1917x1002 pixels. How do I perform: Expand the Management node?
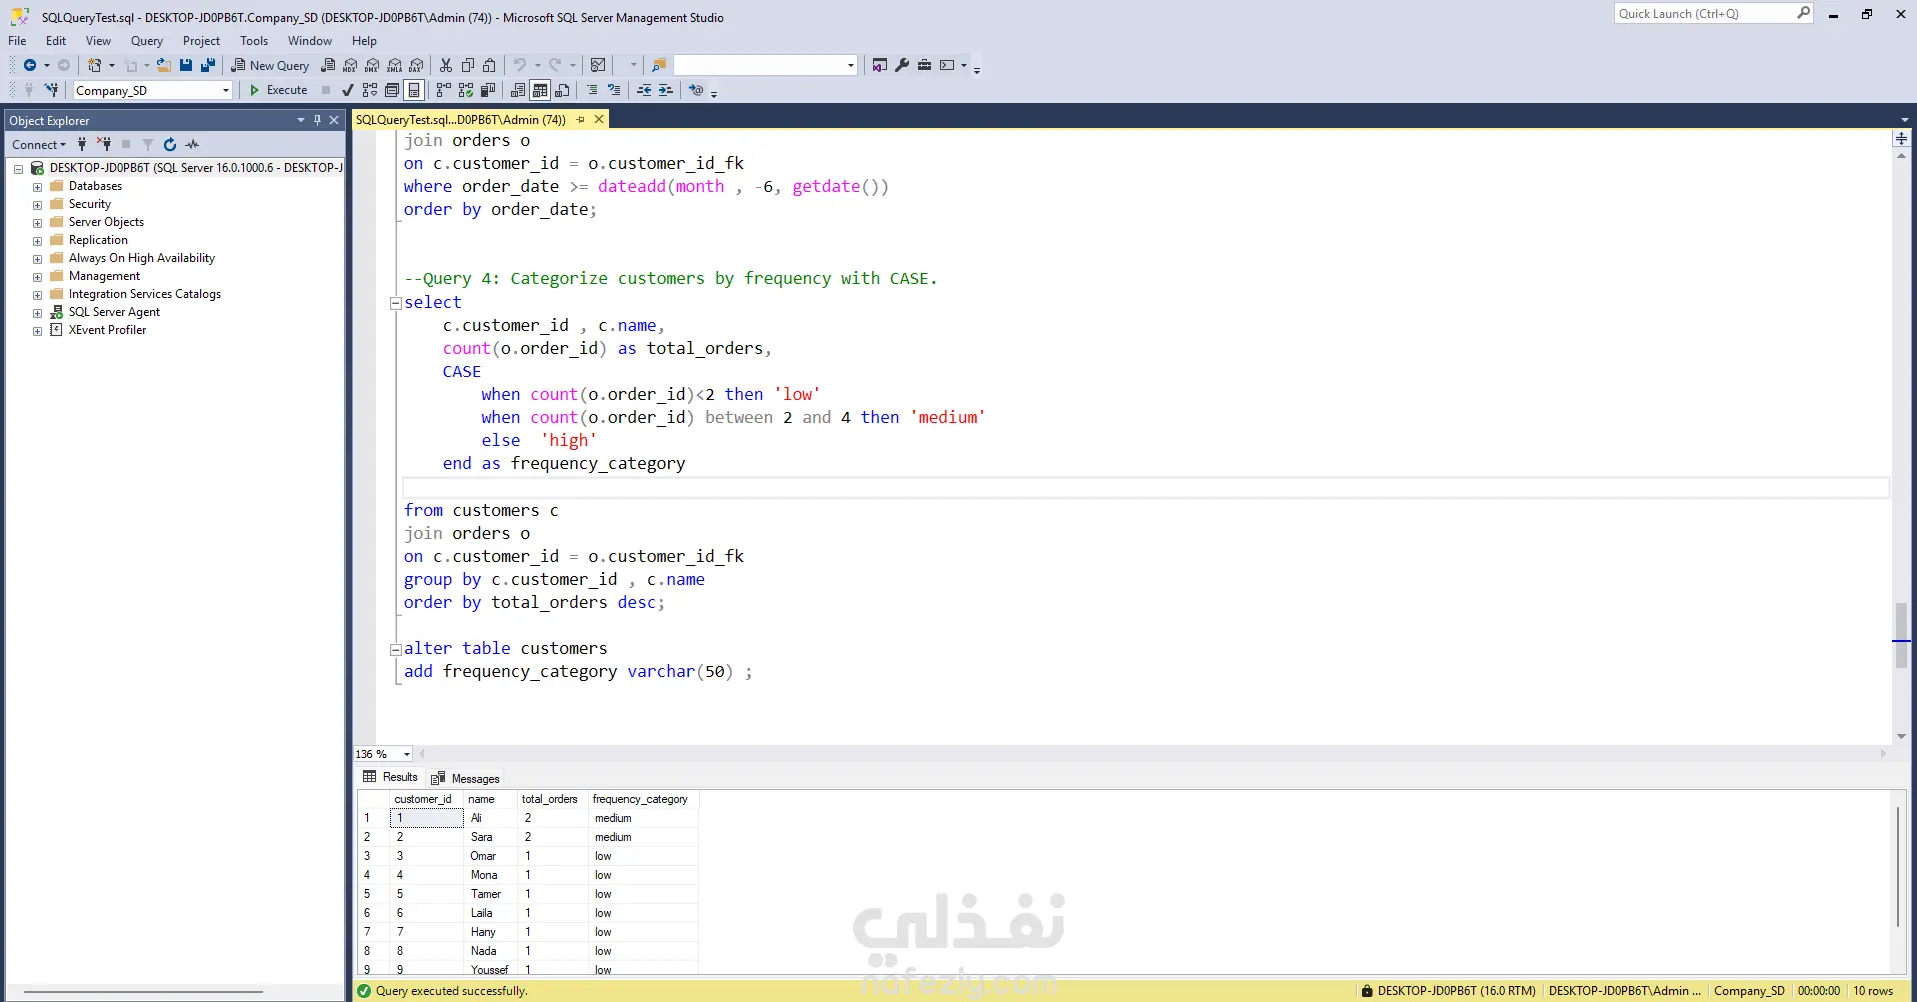37,277
